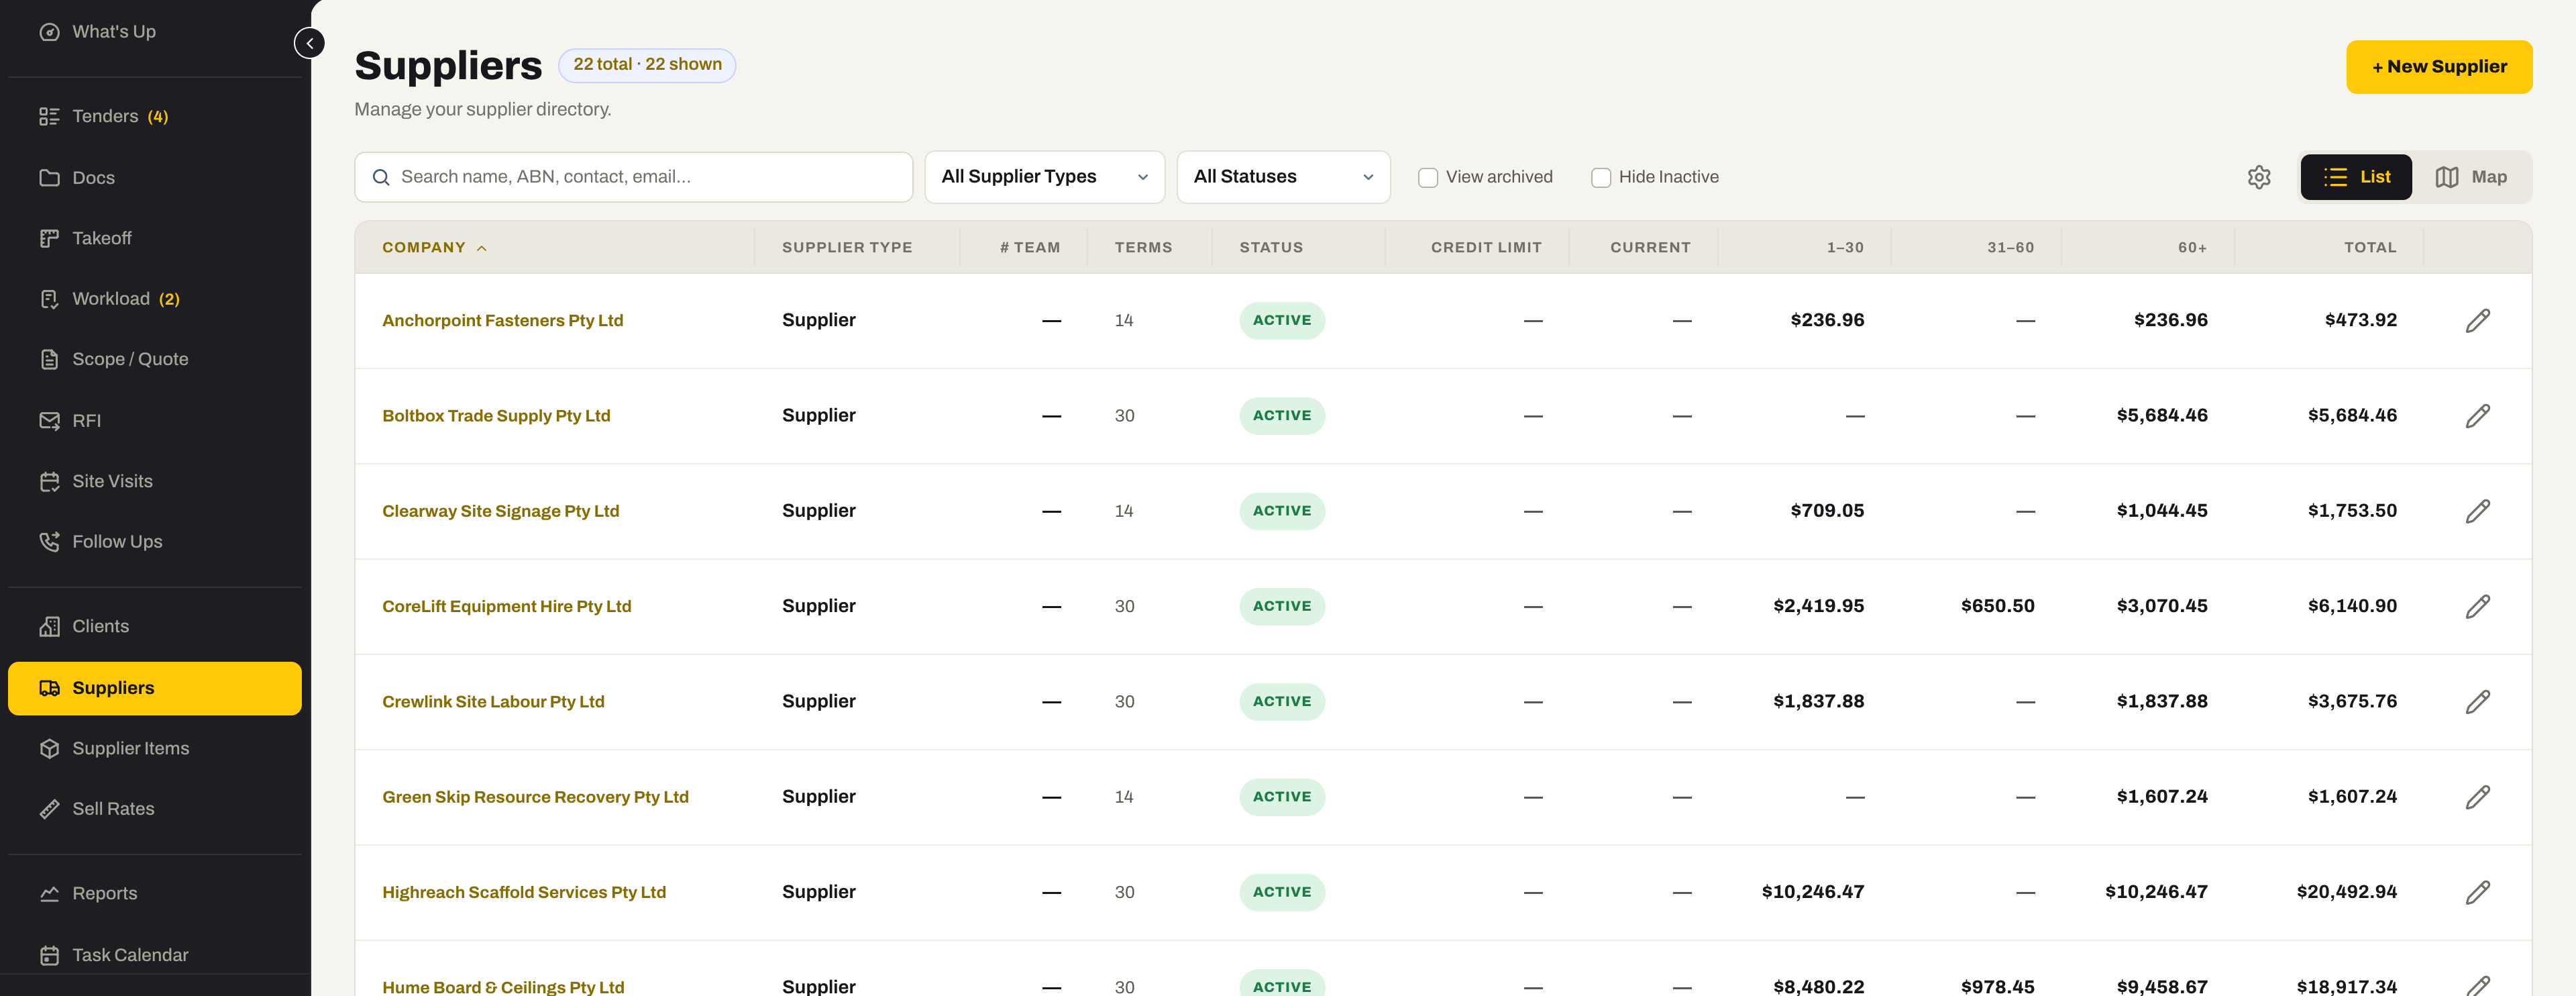Navigate to Workload page
Image resolution: width=2576 pixels, height=996 pixels.
point(154,299)
